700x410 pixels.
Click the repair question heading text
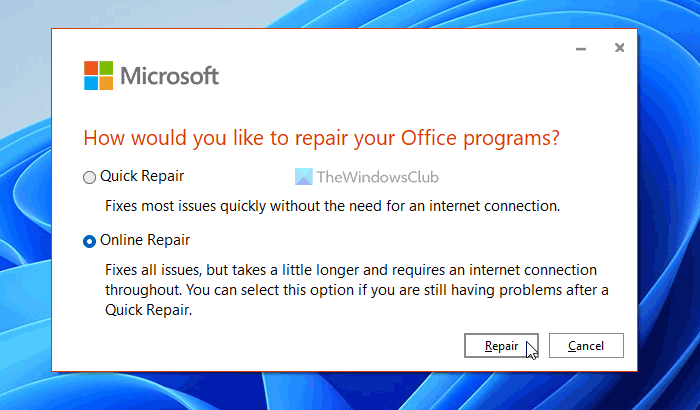321,137
